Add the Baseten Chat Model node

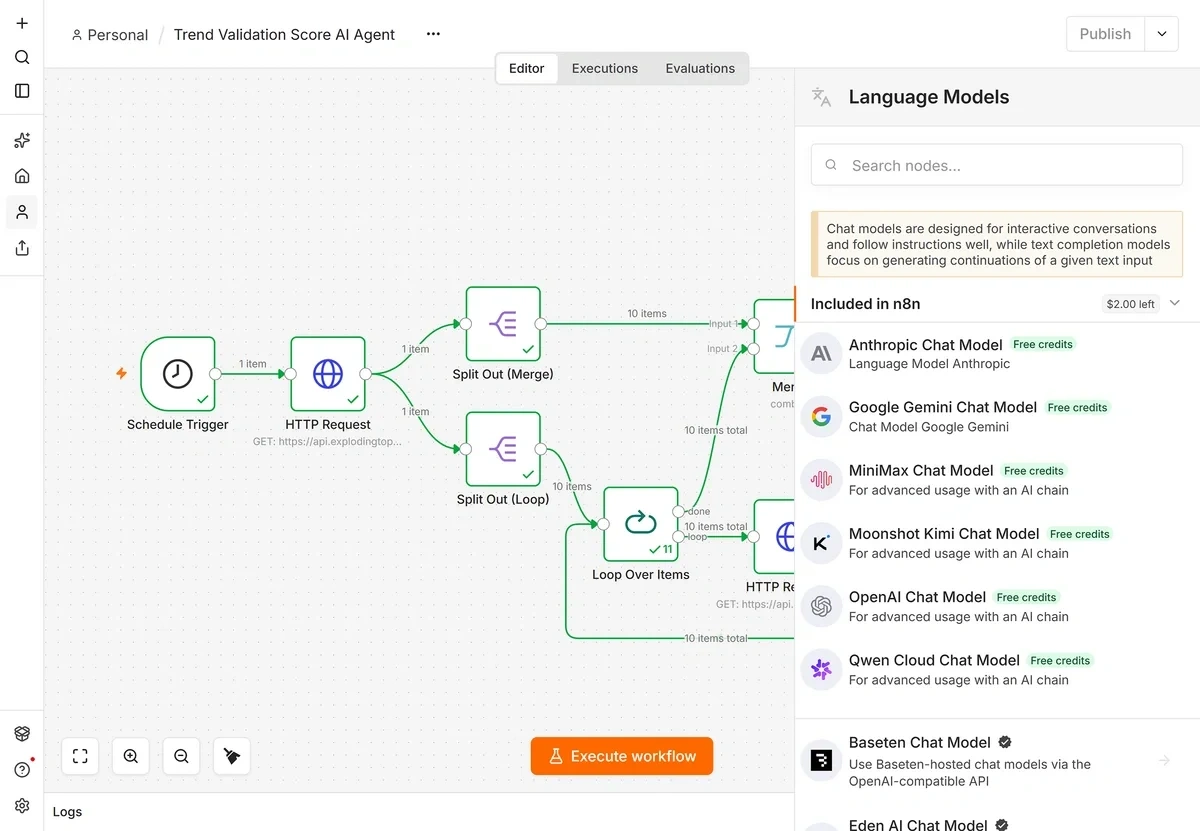[x=997, y=761]
